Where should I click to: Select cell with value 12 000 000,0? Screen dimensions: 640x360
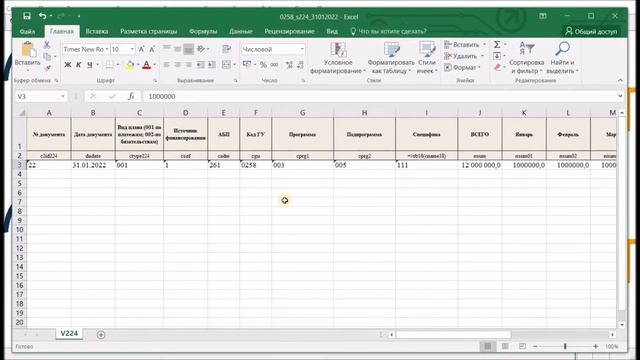tap(480, 165)
